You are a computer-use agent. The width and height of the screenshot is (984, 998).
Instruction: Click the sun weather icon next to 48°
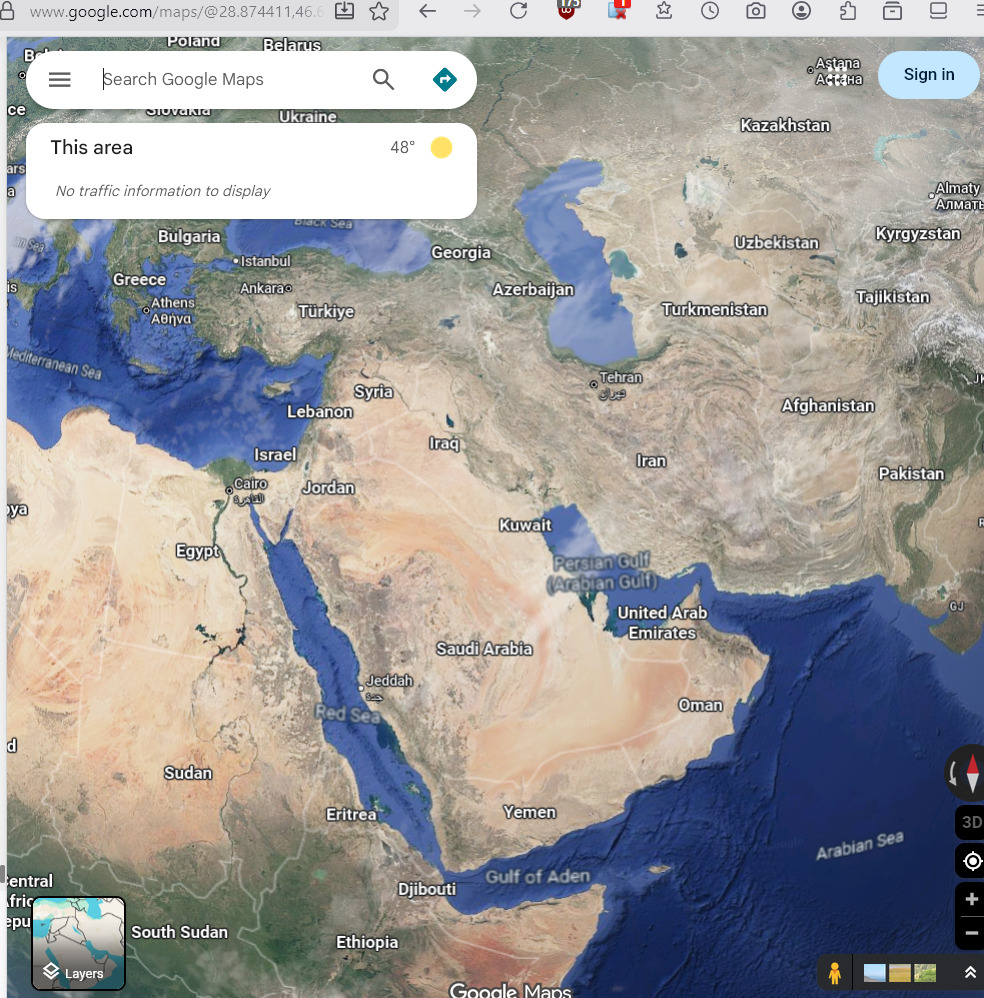coord(441,147)
